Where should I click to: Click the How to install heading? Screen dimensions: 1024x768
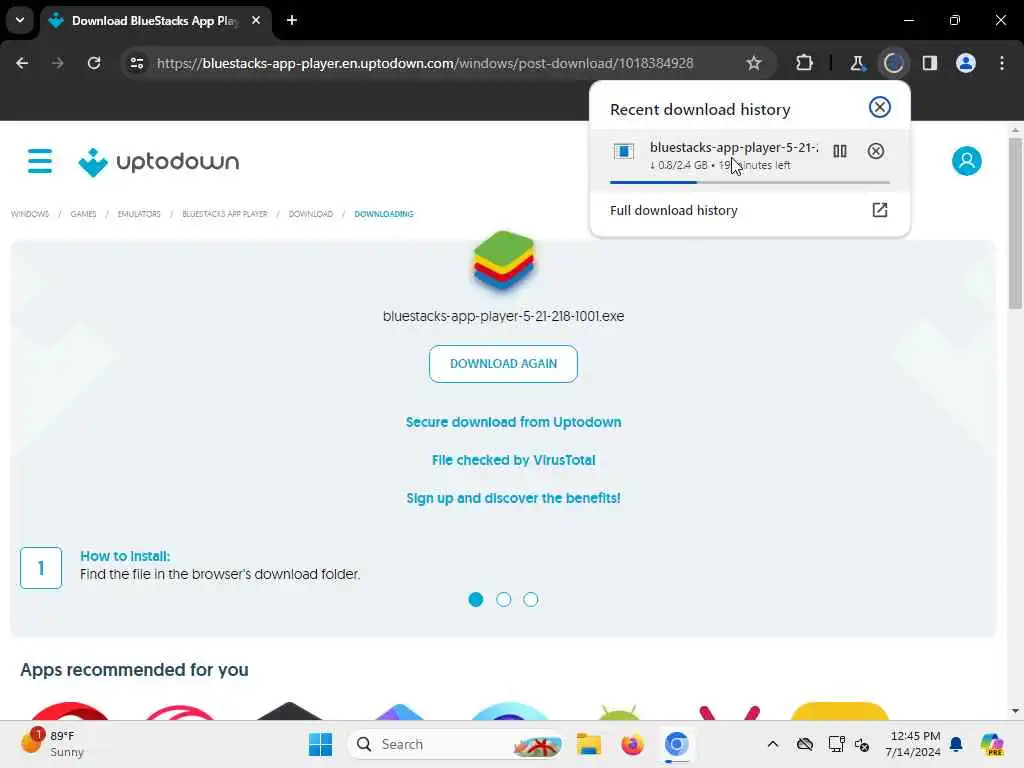[x=125, y=556]
